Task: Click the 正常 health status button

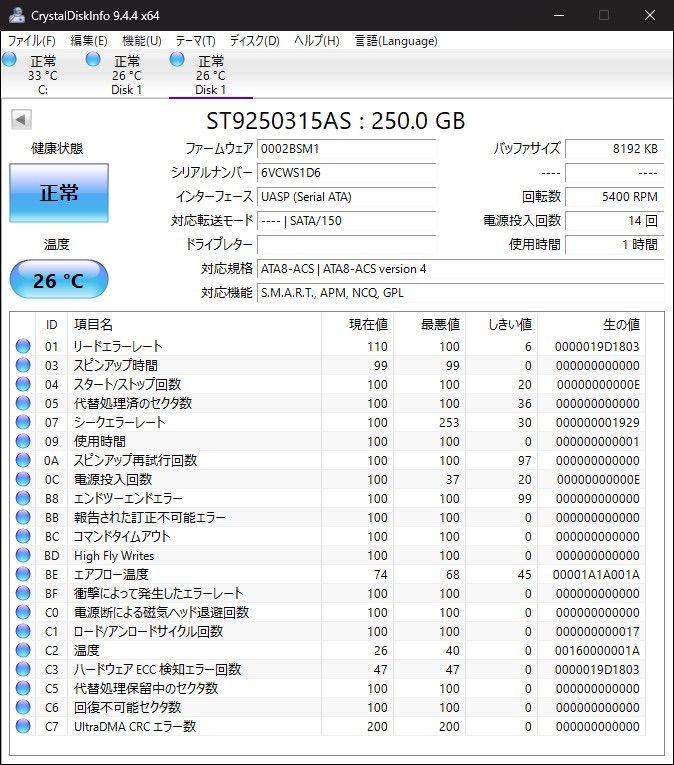Action: coord(59,193)
